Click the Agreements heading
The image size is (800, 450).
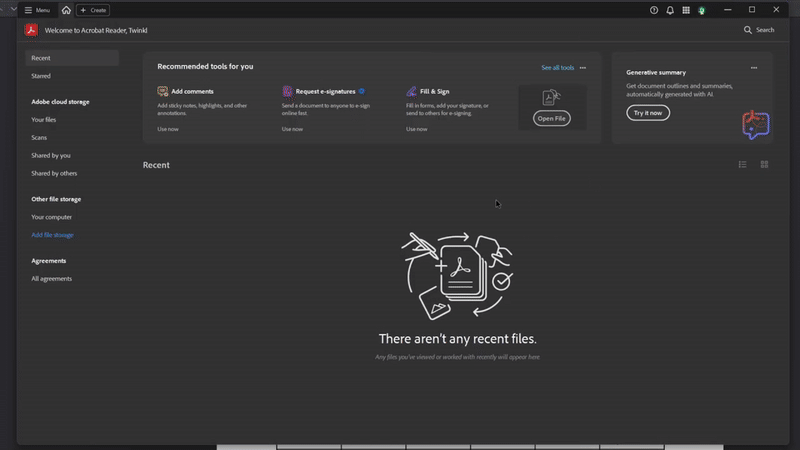tap(48, 261)
